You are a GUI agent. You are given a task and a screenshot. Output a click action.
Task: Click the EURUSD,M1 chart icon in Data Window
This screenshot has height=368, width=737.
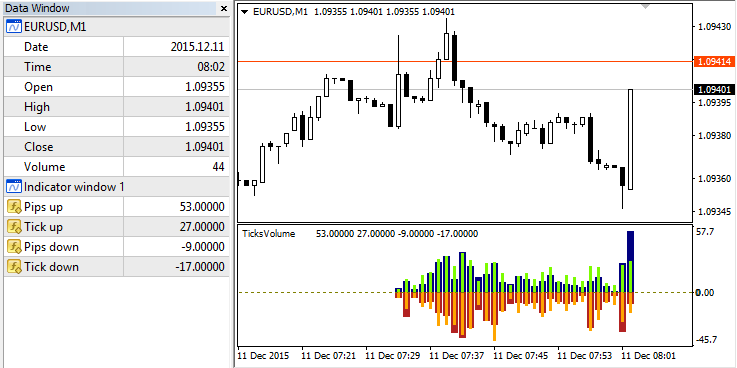pyautogui.click(x=14, y=27)
